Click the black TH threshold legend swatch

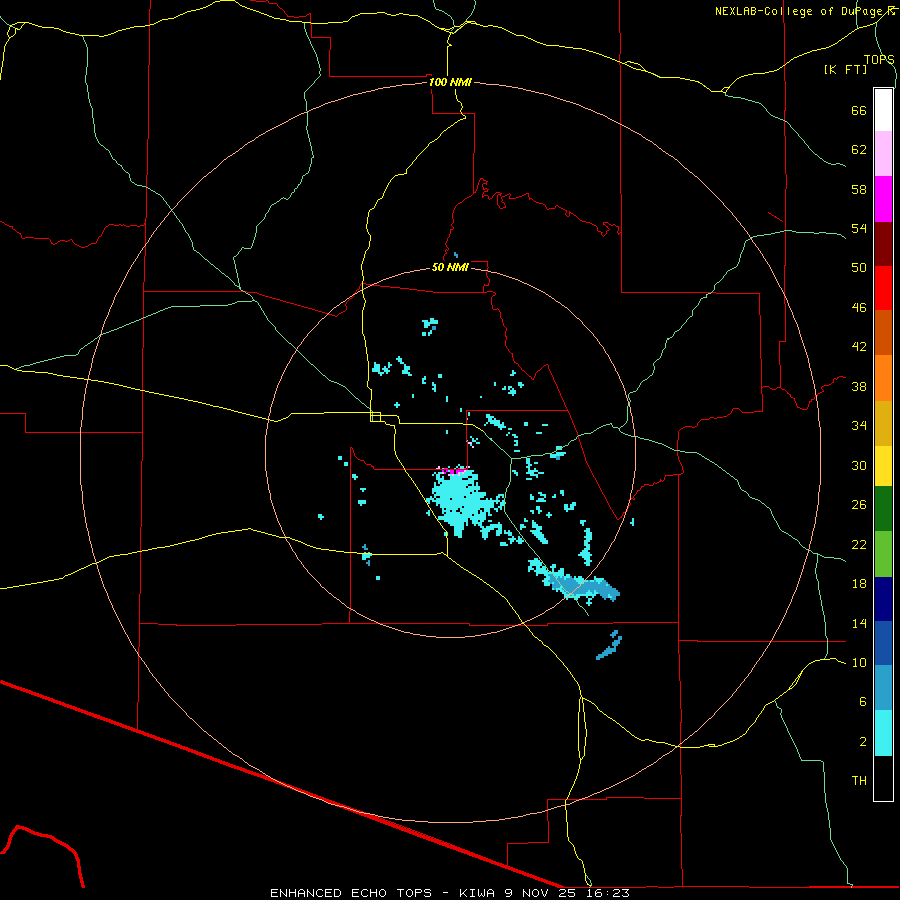point(883,778)
